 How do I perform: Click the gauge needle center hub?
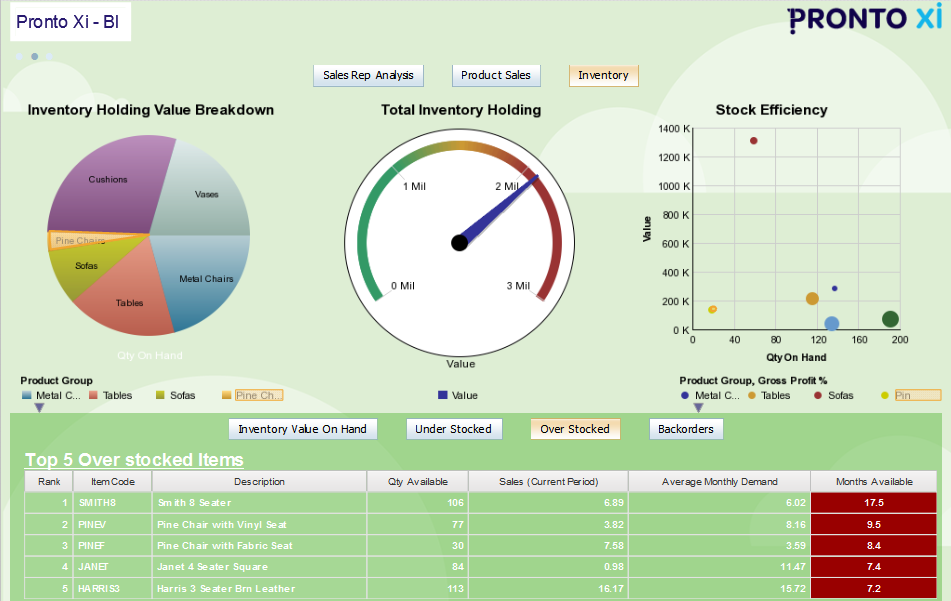pos(459,242)
